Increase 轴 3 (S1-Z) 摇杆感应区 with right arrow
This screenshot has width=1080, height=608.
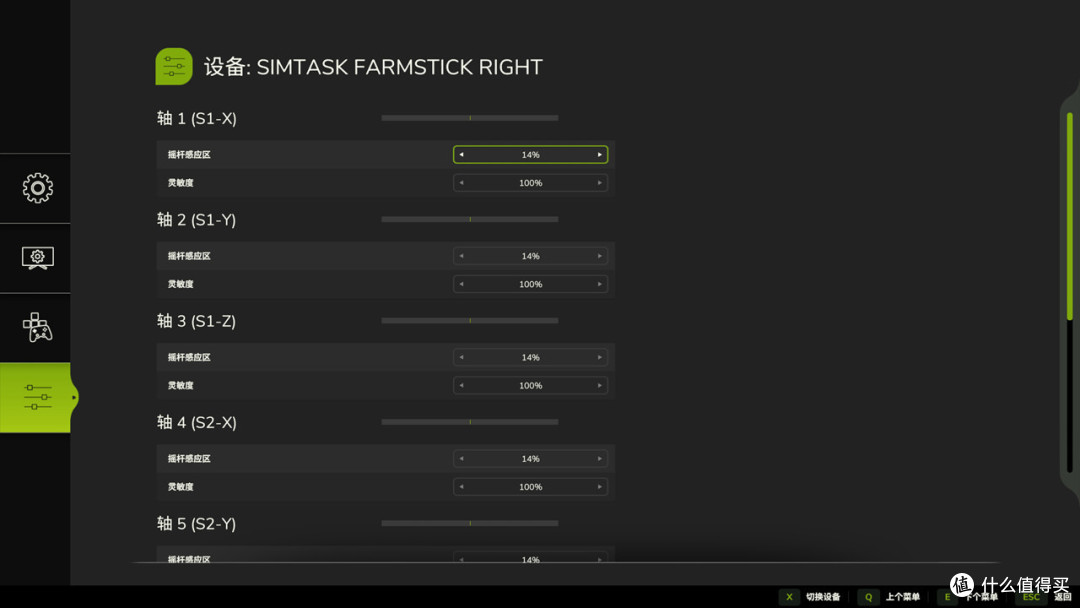tap(599, 357)
